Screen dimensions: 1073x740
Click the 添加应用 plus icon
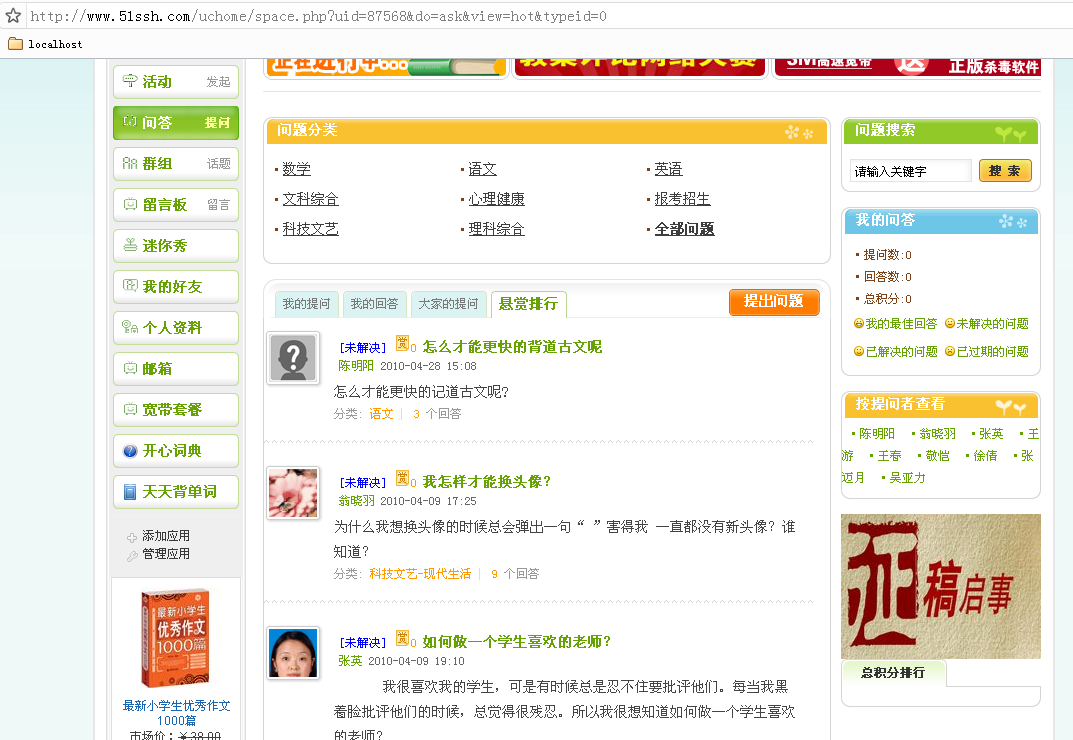coord(132,538)
